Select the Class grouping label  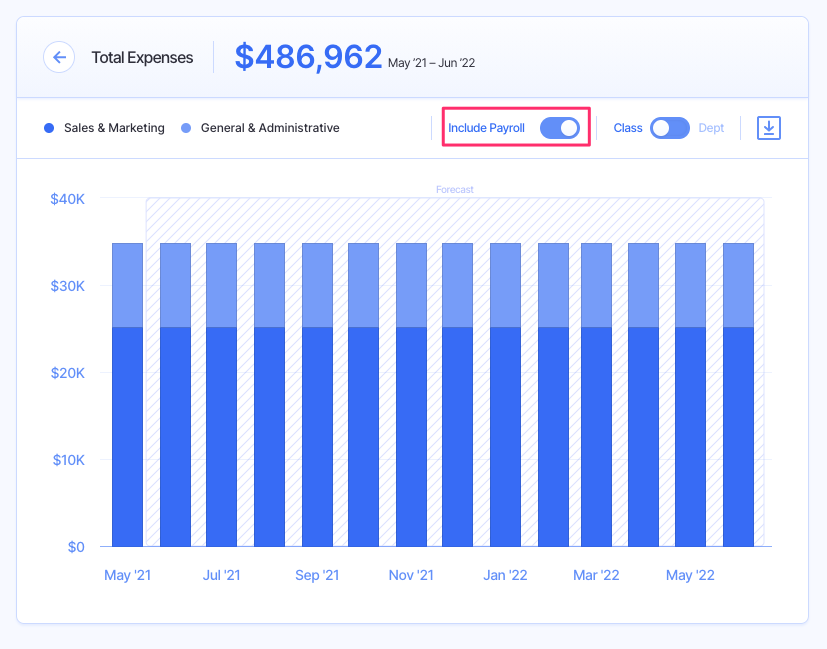[x=627, y=128]
